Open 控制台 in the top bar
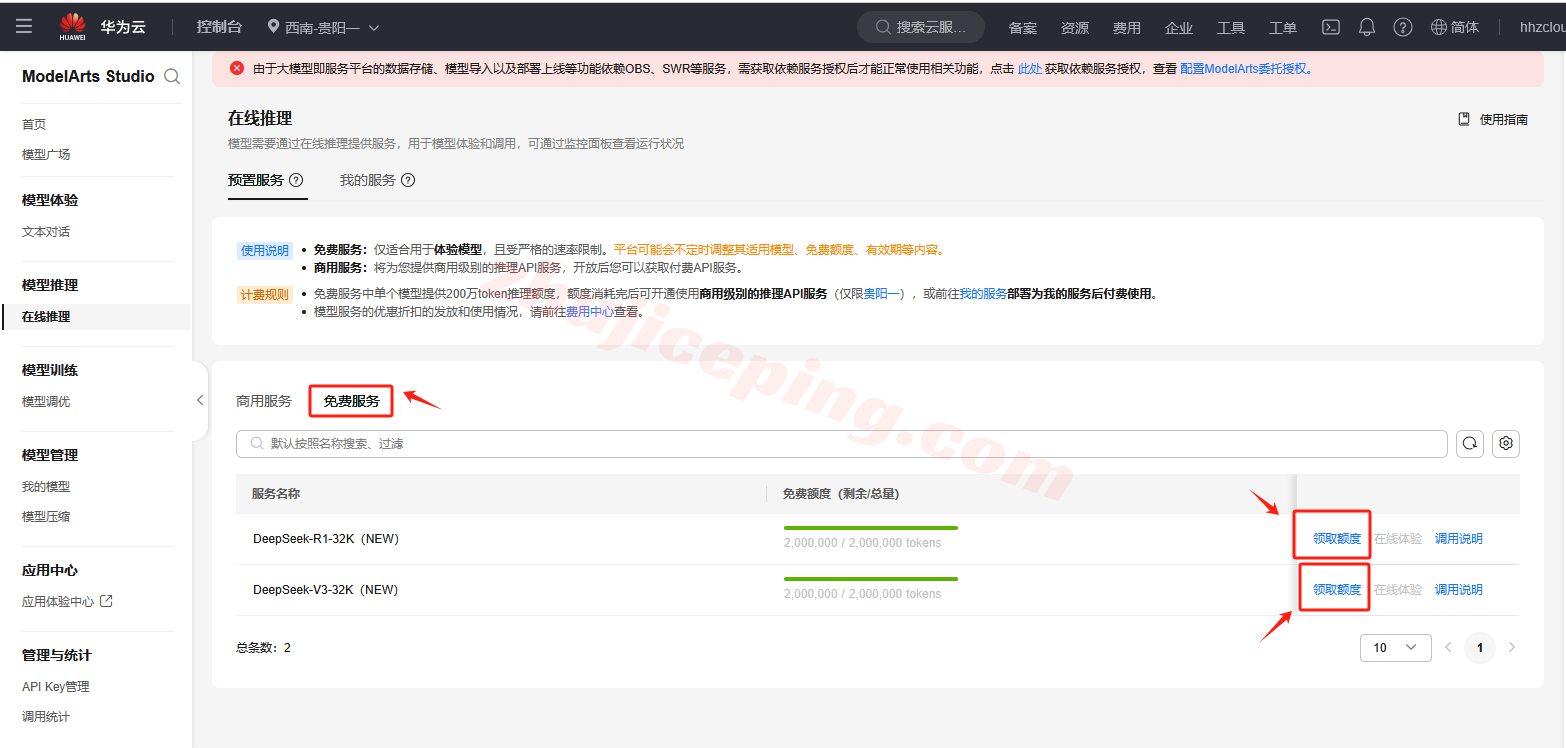This screenshot has width=1566, height=748. pyautogui.click(x=219, y=27)
